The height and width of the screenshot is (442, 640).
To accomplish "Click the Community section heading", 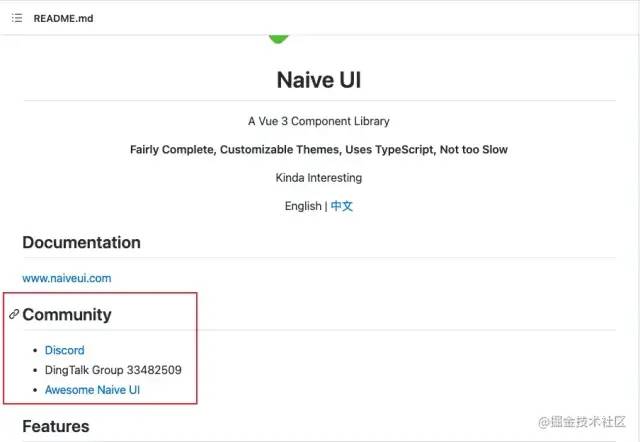I will point(67,314).
